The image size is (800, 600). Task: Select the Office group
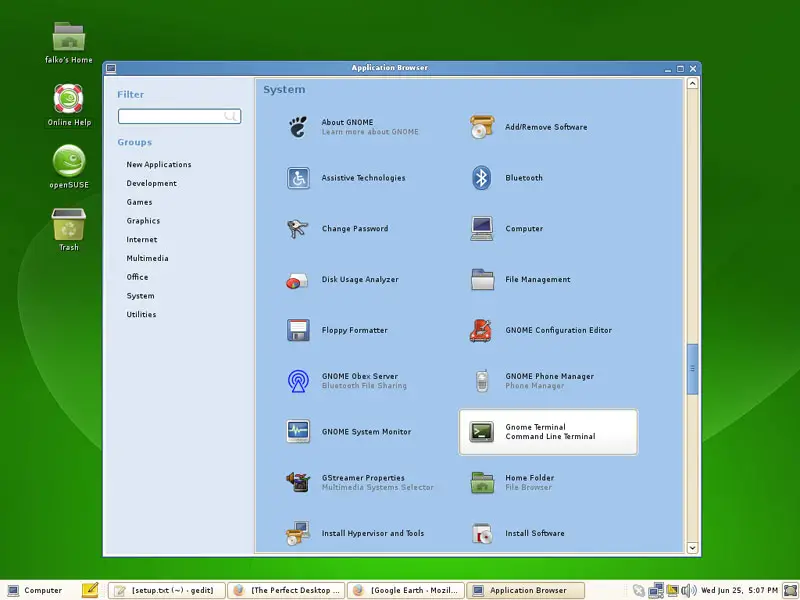(x=137, y=277)
